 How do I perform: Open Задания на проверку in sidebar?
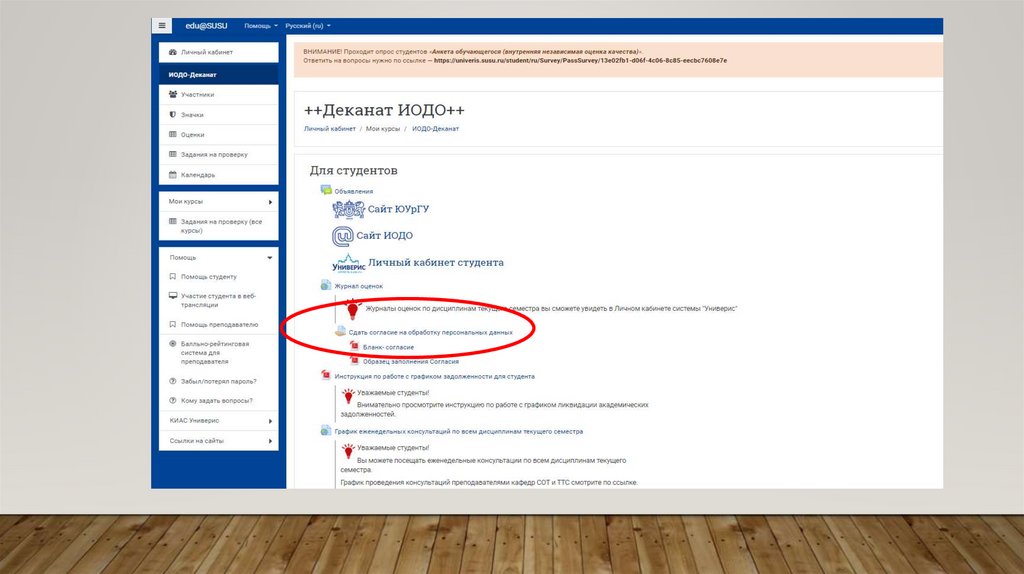pos(214,155)
